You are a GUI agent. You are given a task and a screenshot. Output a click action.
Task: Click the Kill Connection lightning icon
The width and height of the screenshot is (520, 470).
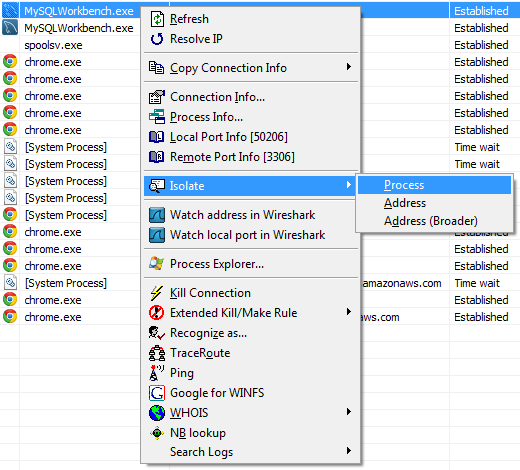pos(156,293)
